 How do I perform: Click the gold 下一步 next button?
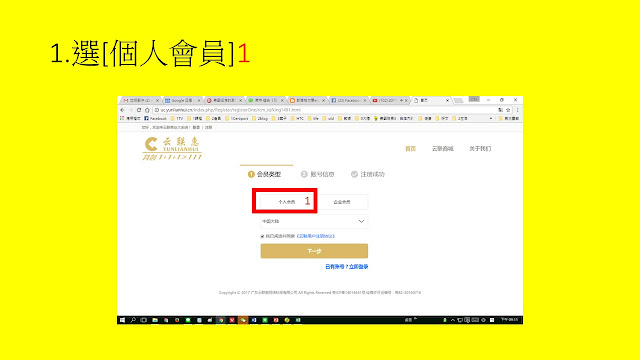[x=314, y=251]
